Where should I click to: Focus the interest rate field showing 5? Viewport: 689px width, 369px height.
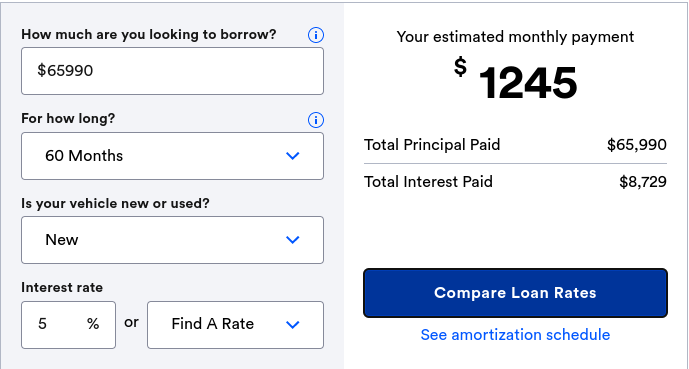click(x=69, y=325)
